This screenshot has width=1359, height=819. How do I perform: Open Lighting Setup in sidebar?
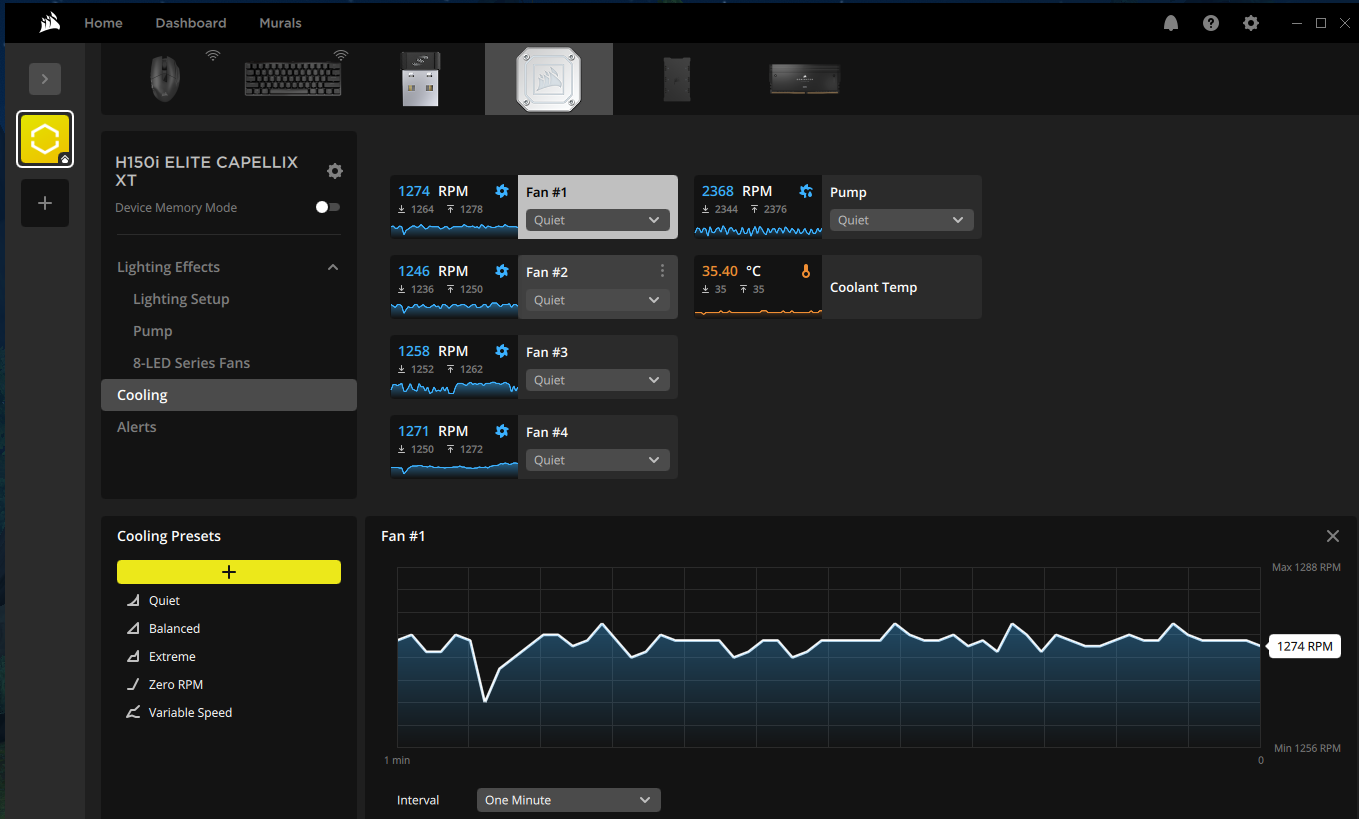[x=181, y=299]
